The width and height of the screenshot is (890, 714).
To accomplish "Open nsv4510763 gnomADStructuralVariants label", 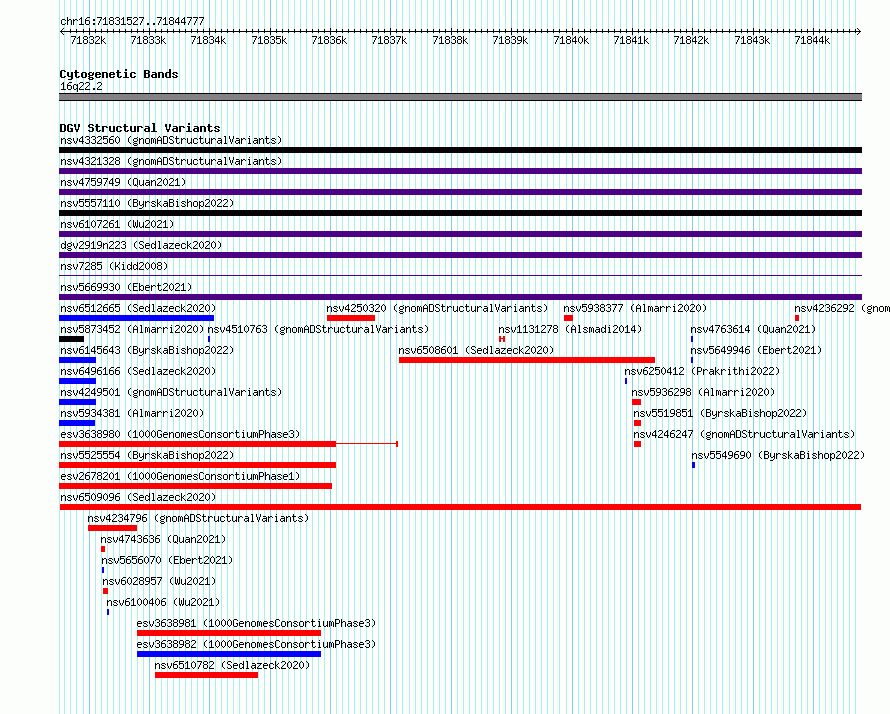I will coord(318,329).
